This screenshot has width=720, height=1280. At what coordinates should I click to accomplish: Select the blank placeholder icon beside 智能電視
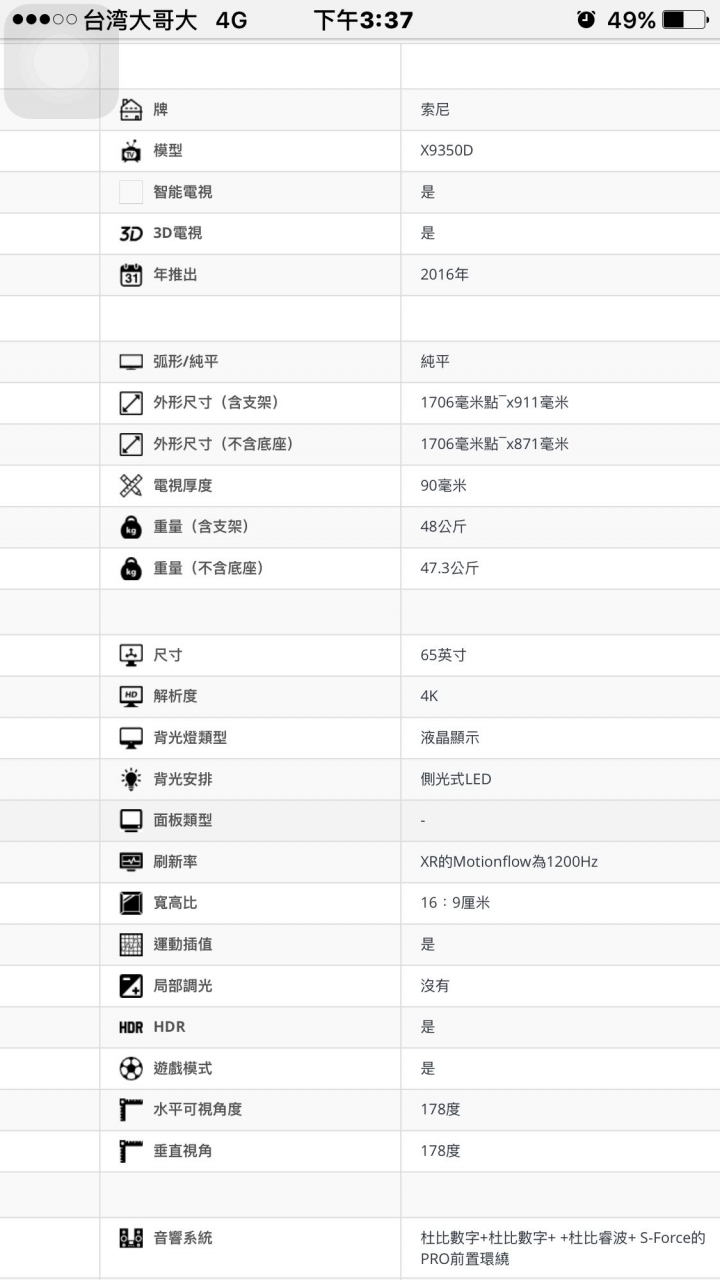tap(131, 192)
